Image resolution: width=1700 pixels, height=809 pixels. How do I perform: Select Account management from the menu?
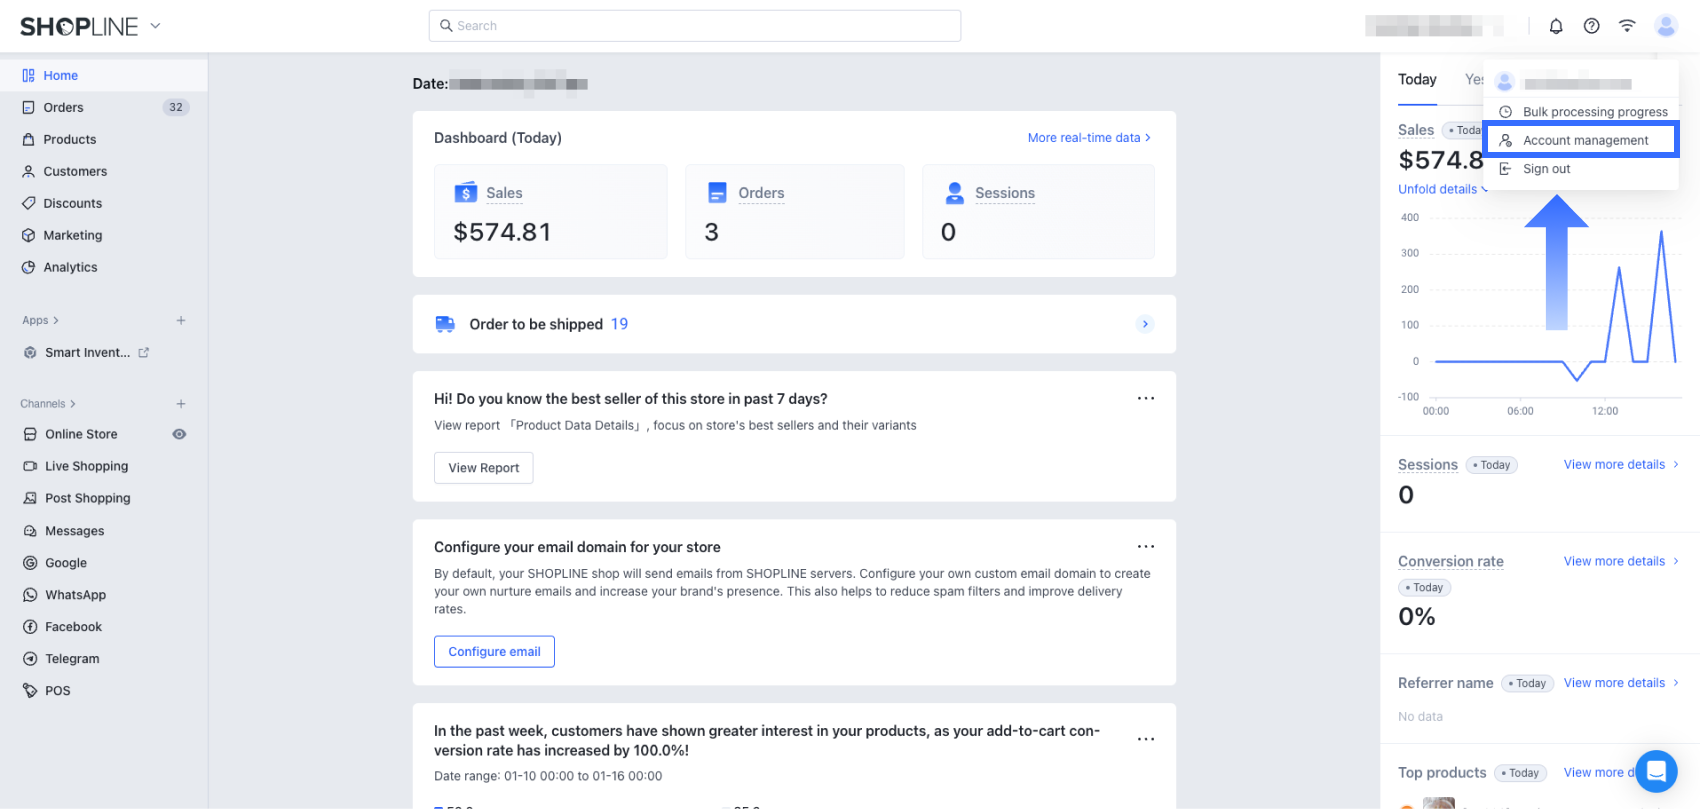tap(1584, 140)
